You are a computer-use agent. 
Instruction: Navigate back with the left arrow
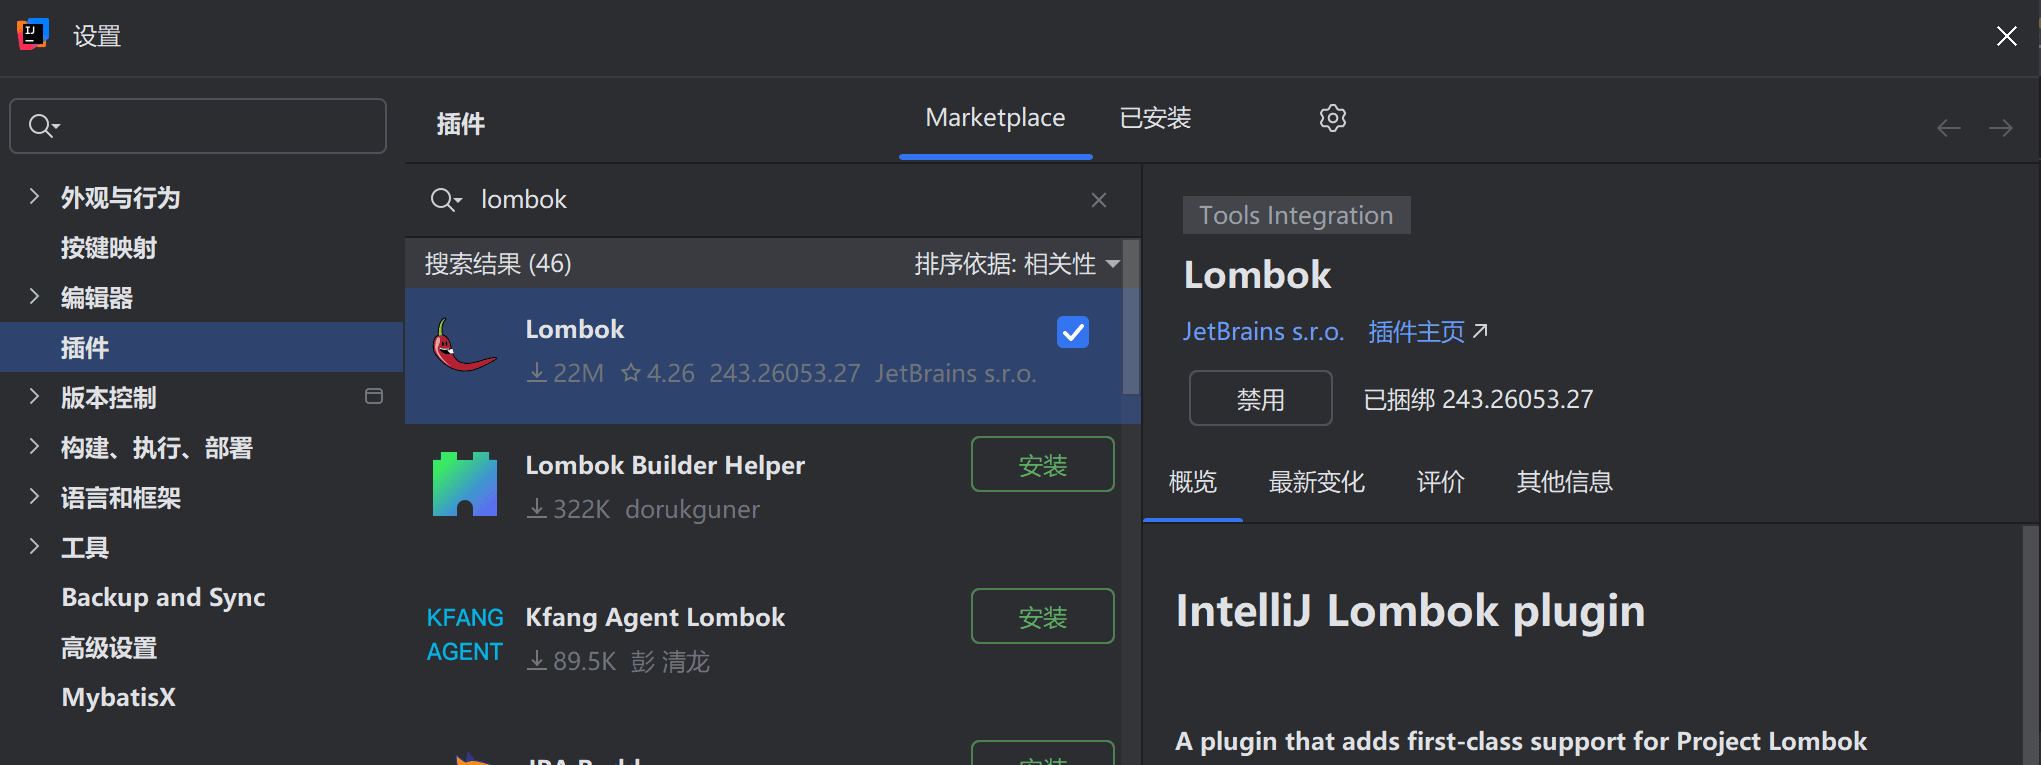coord(1948,128)
